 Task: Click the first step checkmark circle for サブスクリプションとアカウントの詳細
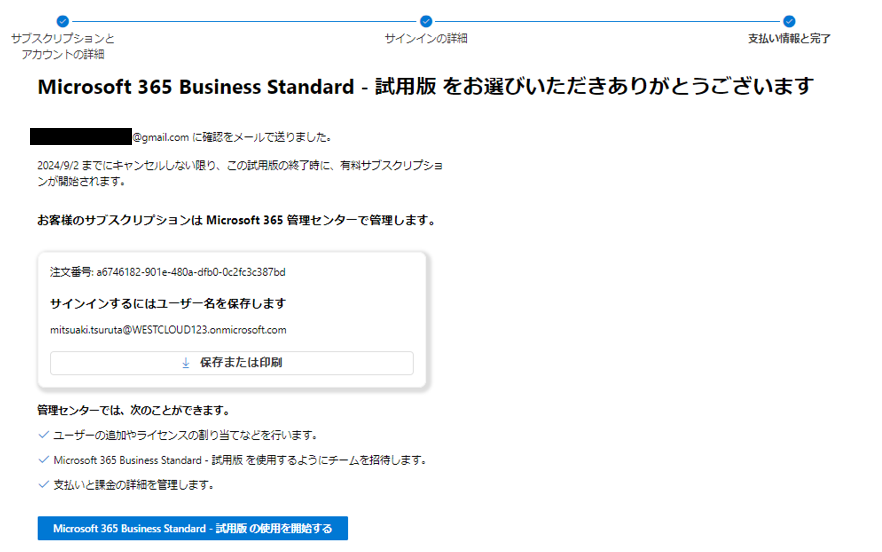(62, 21)
